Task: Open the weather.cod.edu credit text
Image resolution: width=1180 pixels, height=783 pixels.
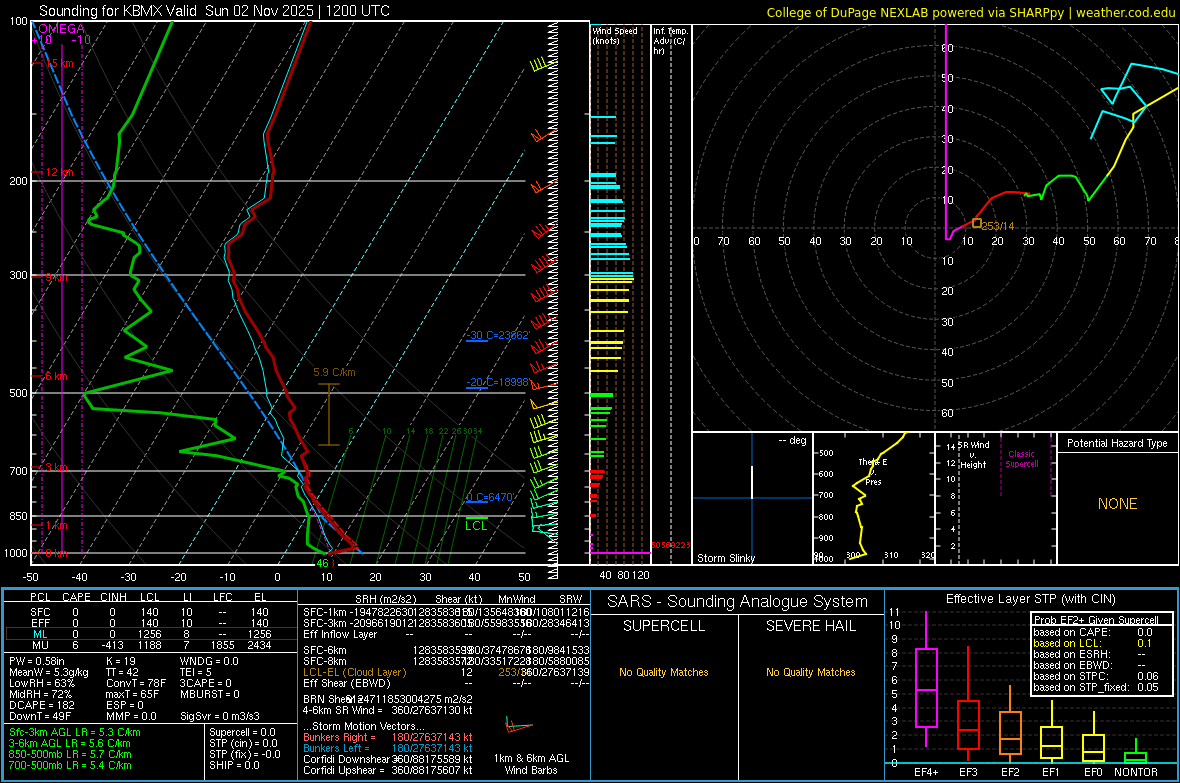Action: pyautogui.click(x=1125, y=12)
